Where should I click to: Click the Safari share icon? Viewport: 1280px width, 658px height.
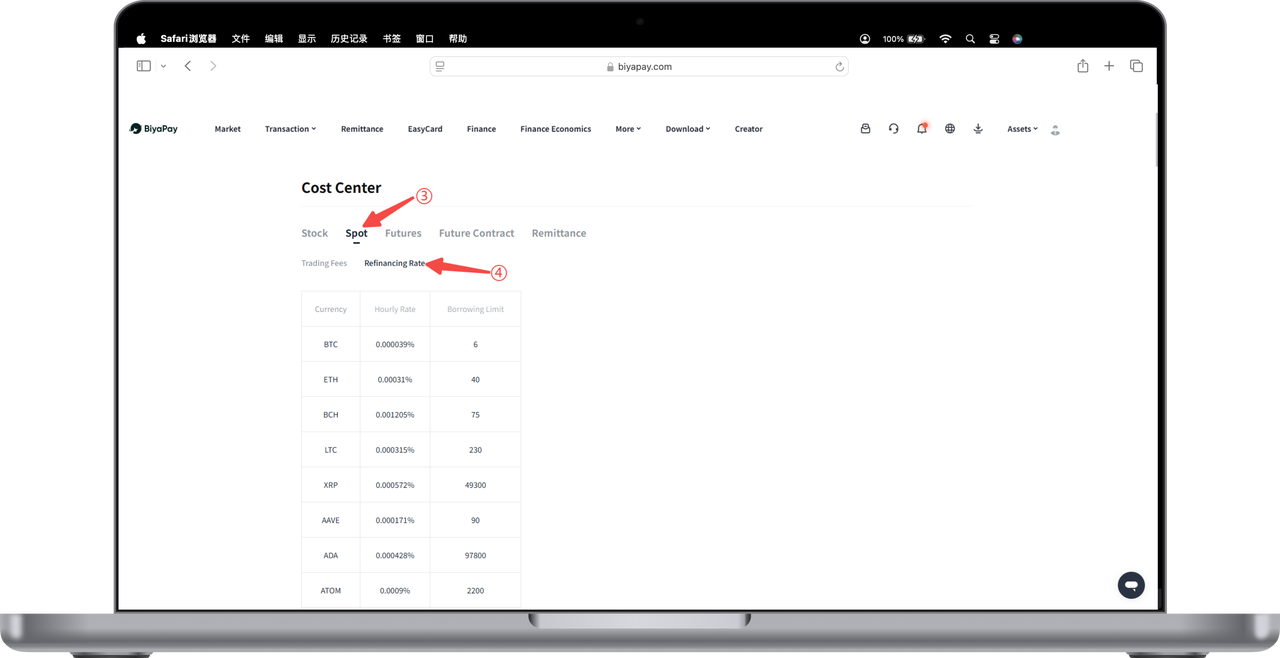pos(1082,66)
